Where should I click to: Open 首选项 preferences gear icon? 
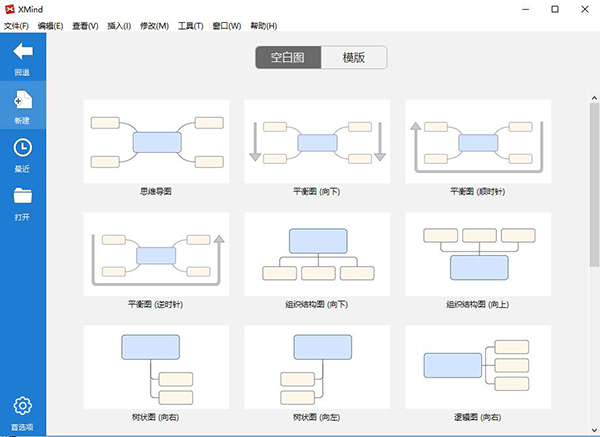tap(23, 406)
